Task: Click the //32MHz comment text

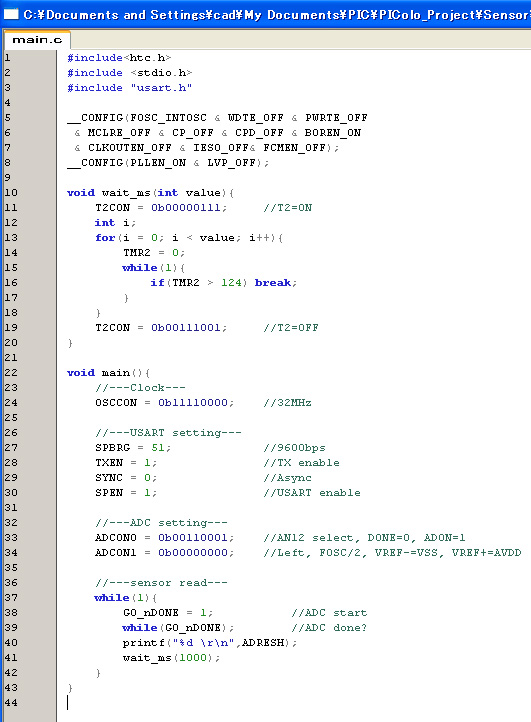Action: 287,402
